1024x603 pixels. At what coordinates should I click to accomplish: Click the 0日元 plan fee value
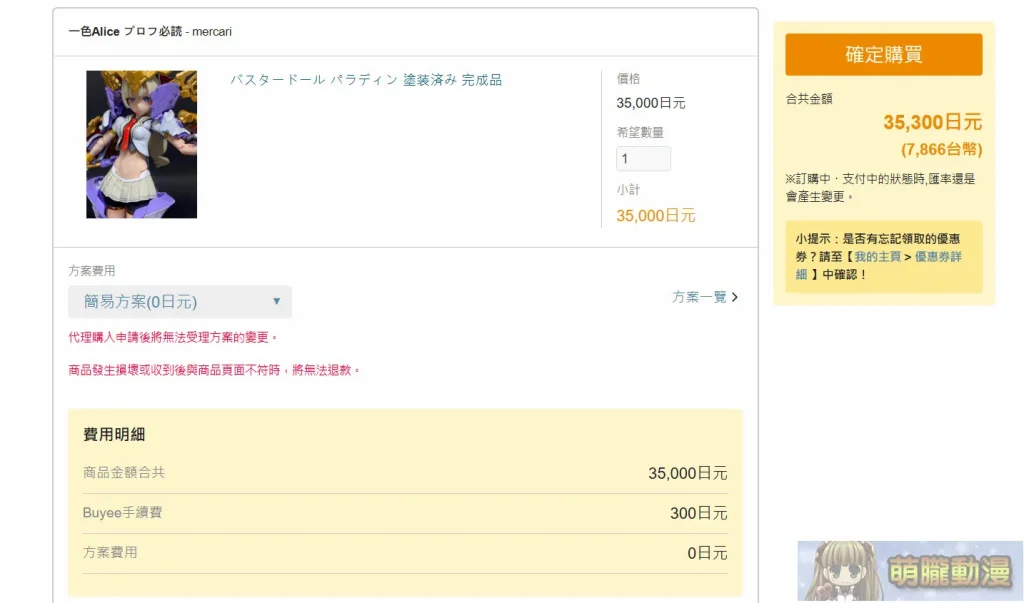707,553
